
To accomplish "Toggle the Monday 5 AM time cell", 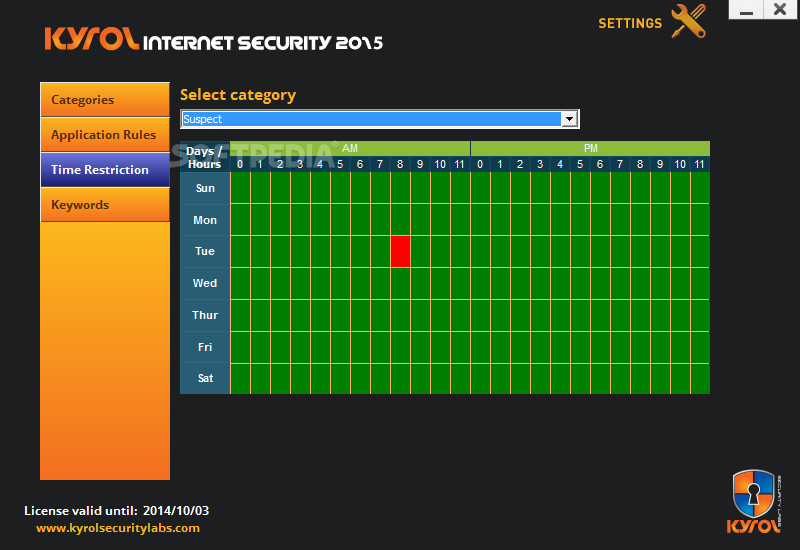I will (x=340, y=219).
